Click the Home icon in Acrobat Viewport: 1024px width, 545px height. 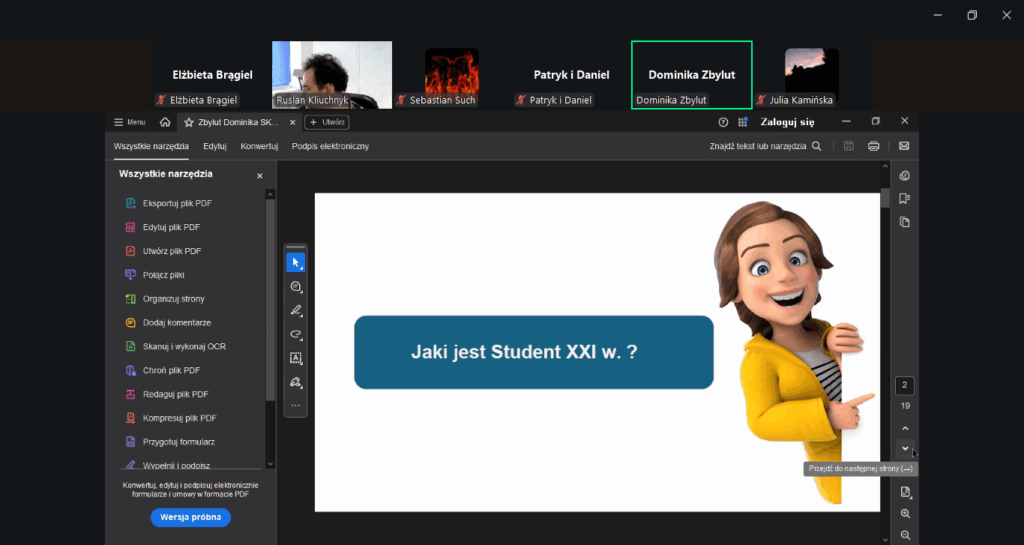coord(165,122)
